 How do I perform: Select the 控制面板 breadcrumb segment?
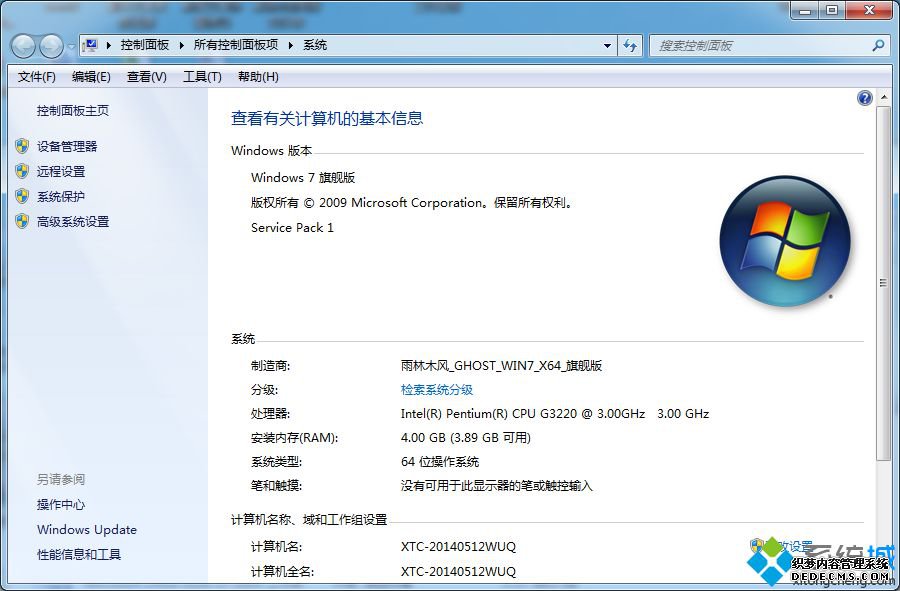(145, 45)
